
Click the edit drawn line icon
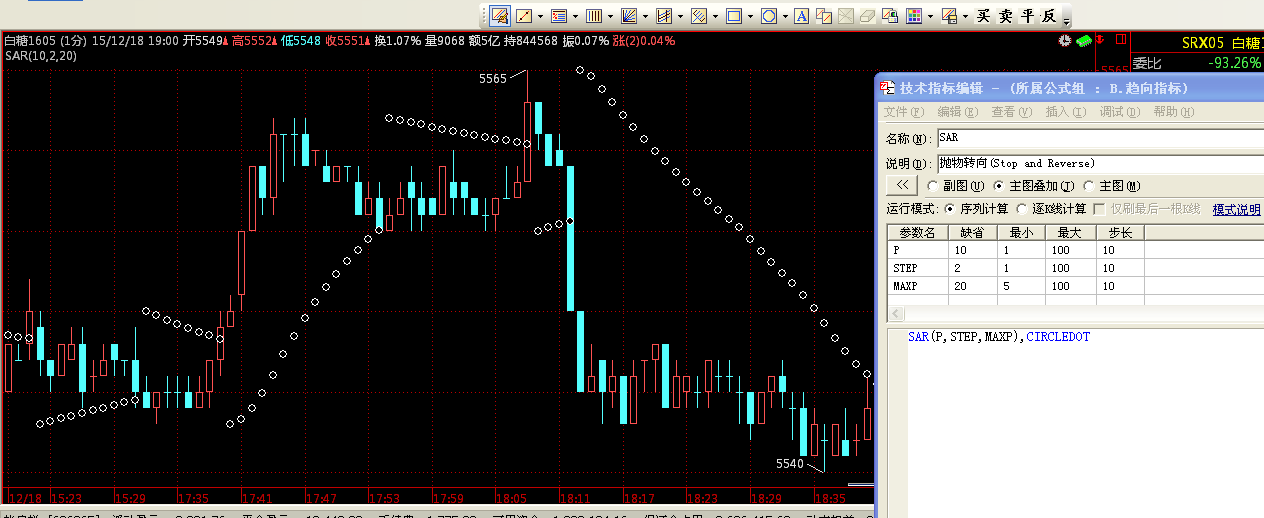click(x=824, y=16)
